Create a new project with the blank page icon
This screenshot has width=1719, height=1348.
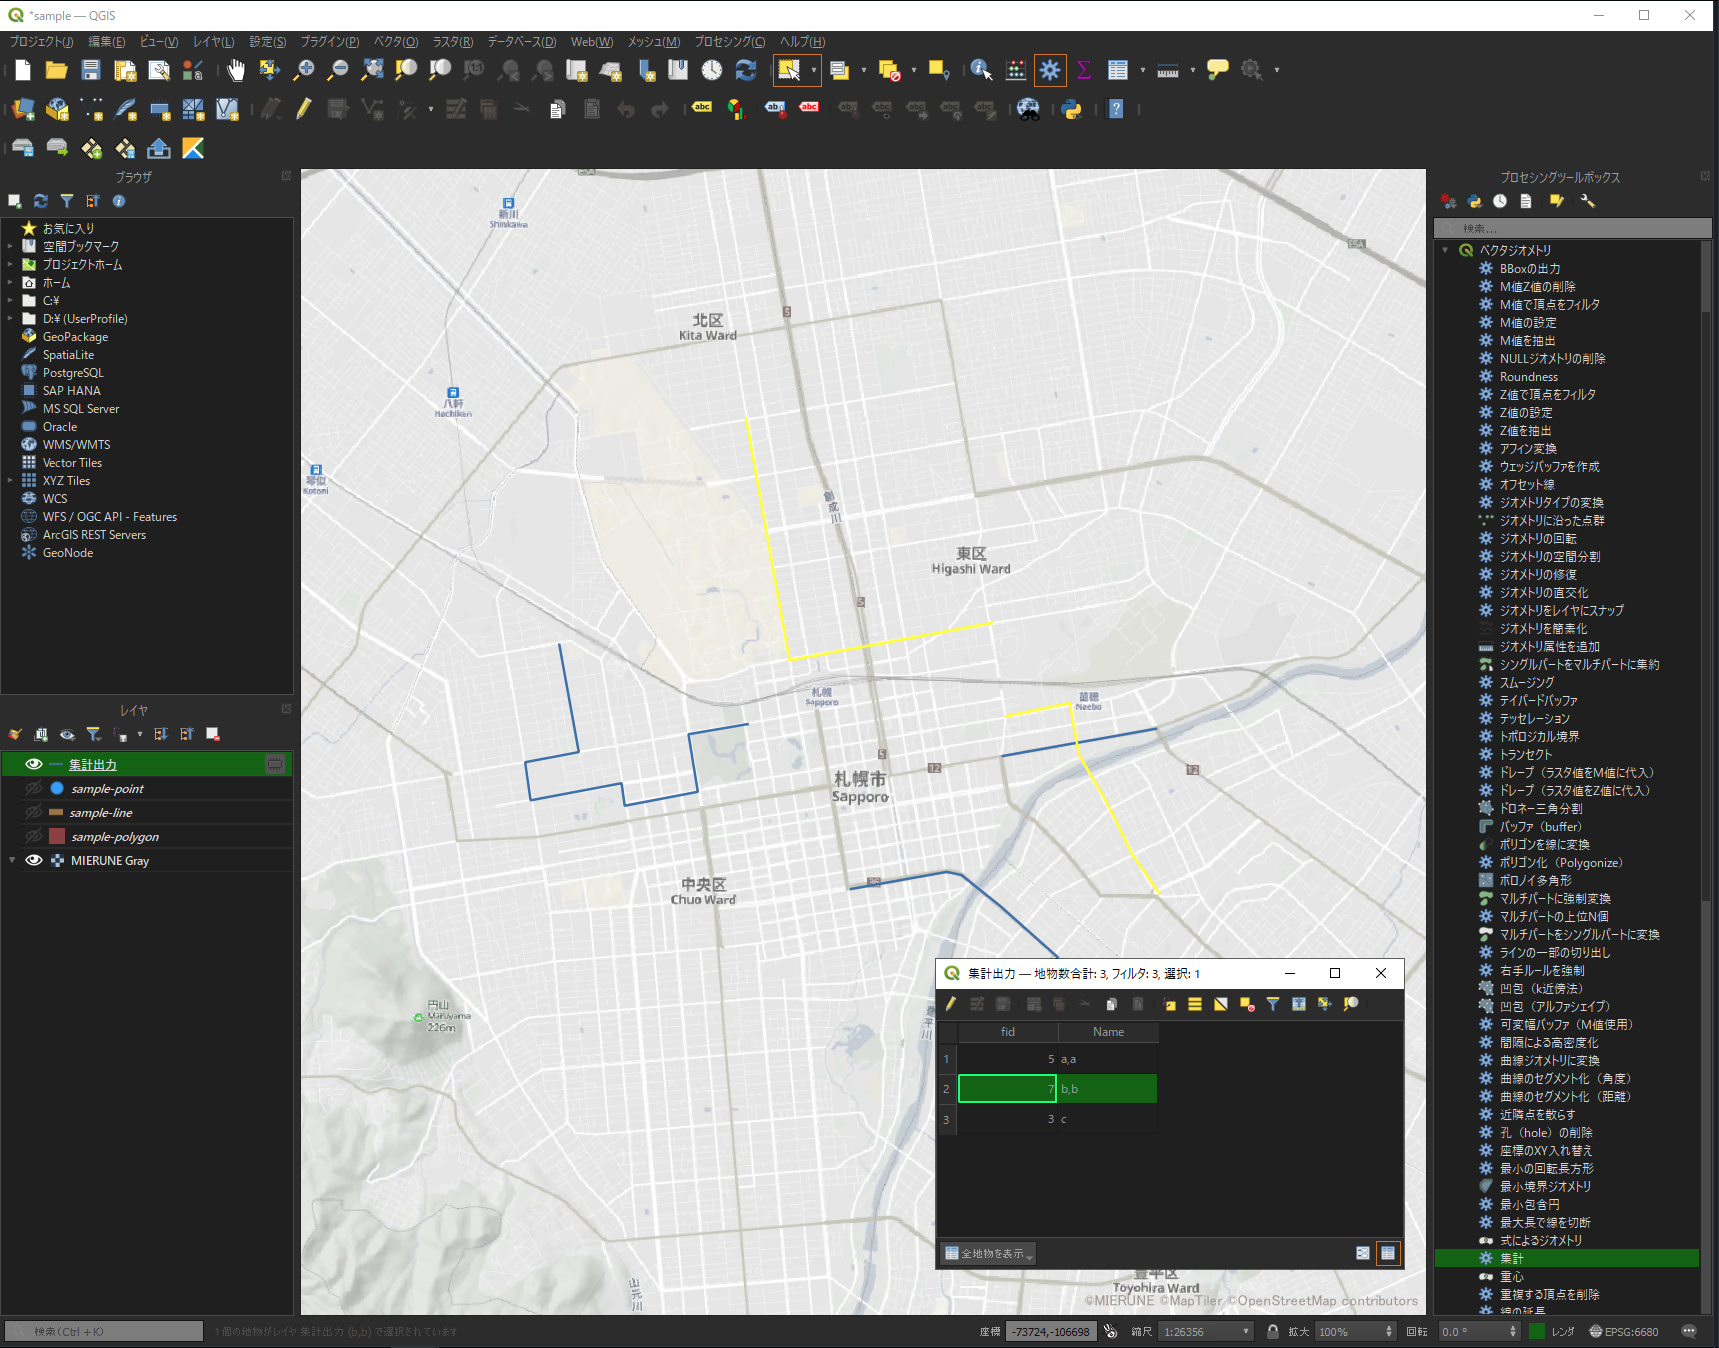[23, 70]
